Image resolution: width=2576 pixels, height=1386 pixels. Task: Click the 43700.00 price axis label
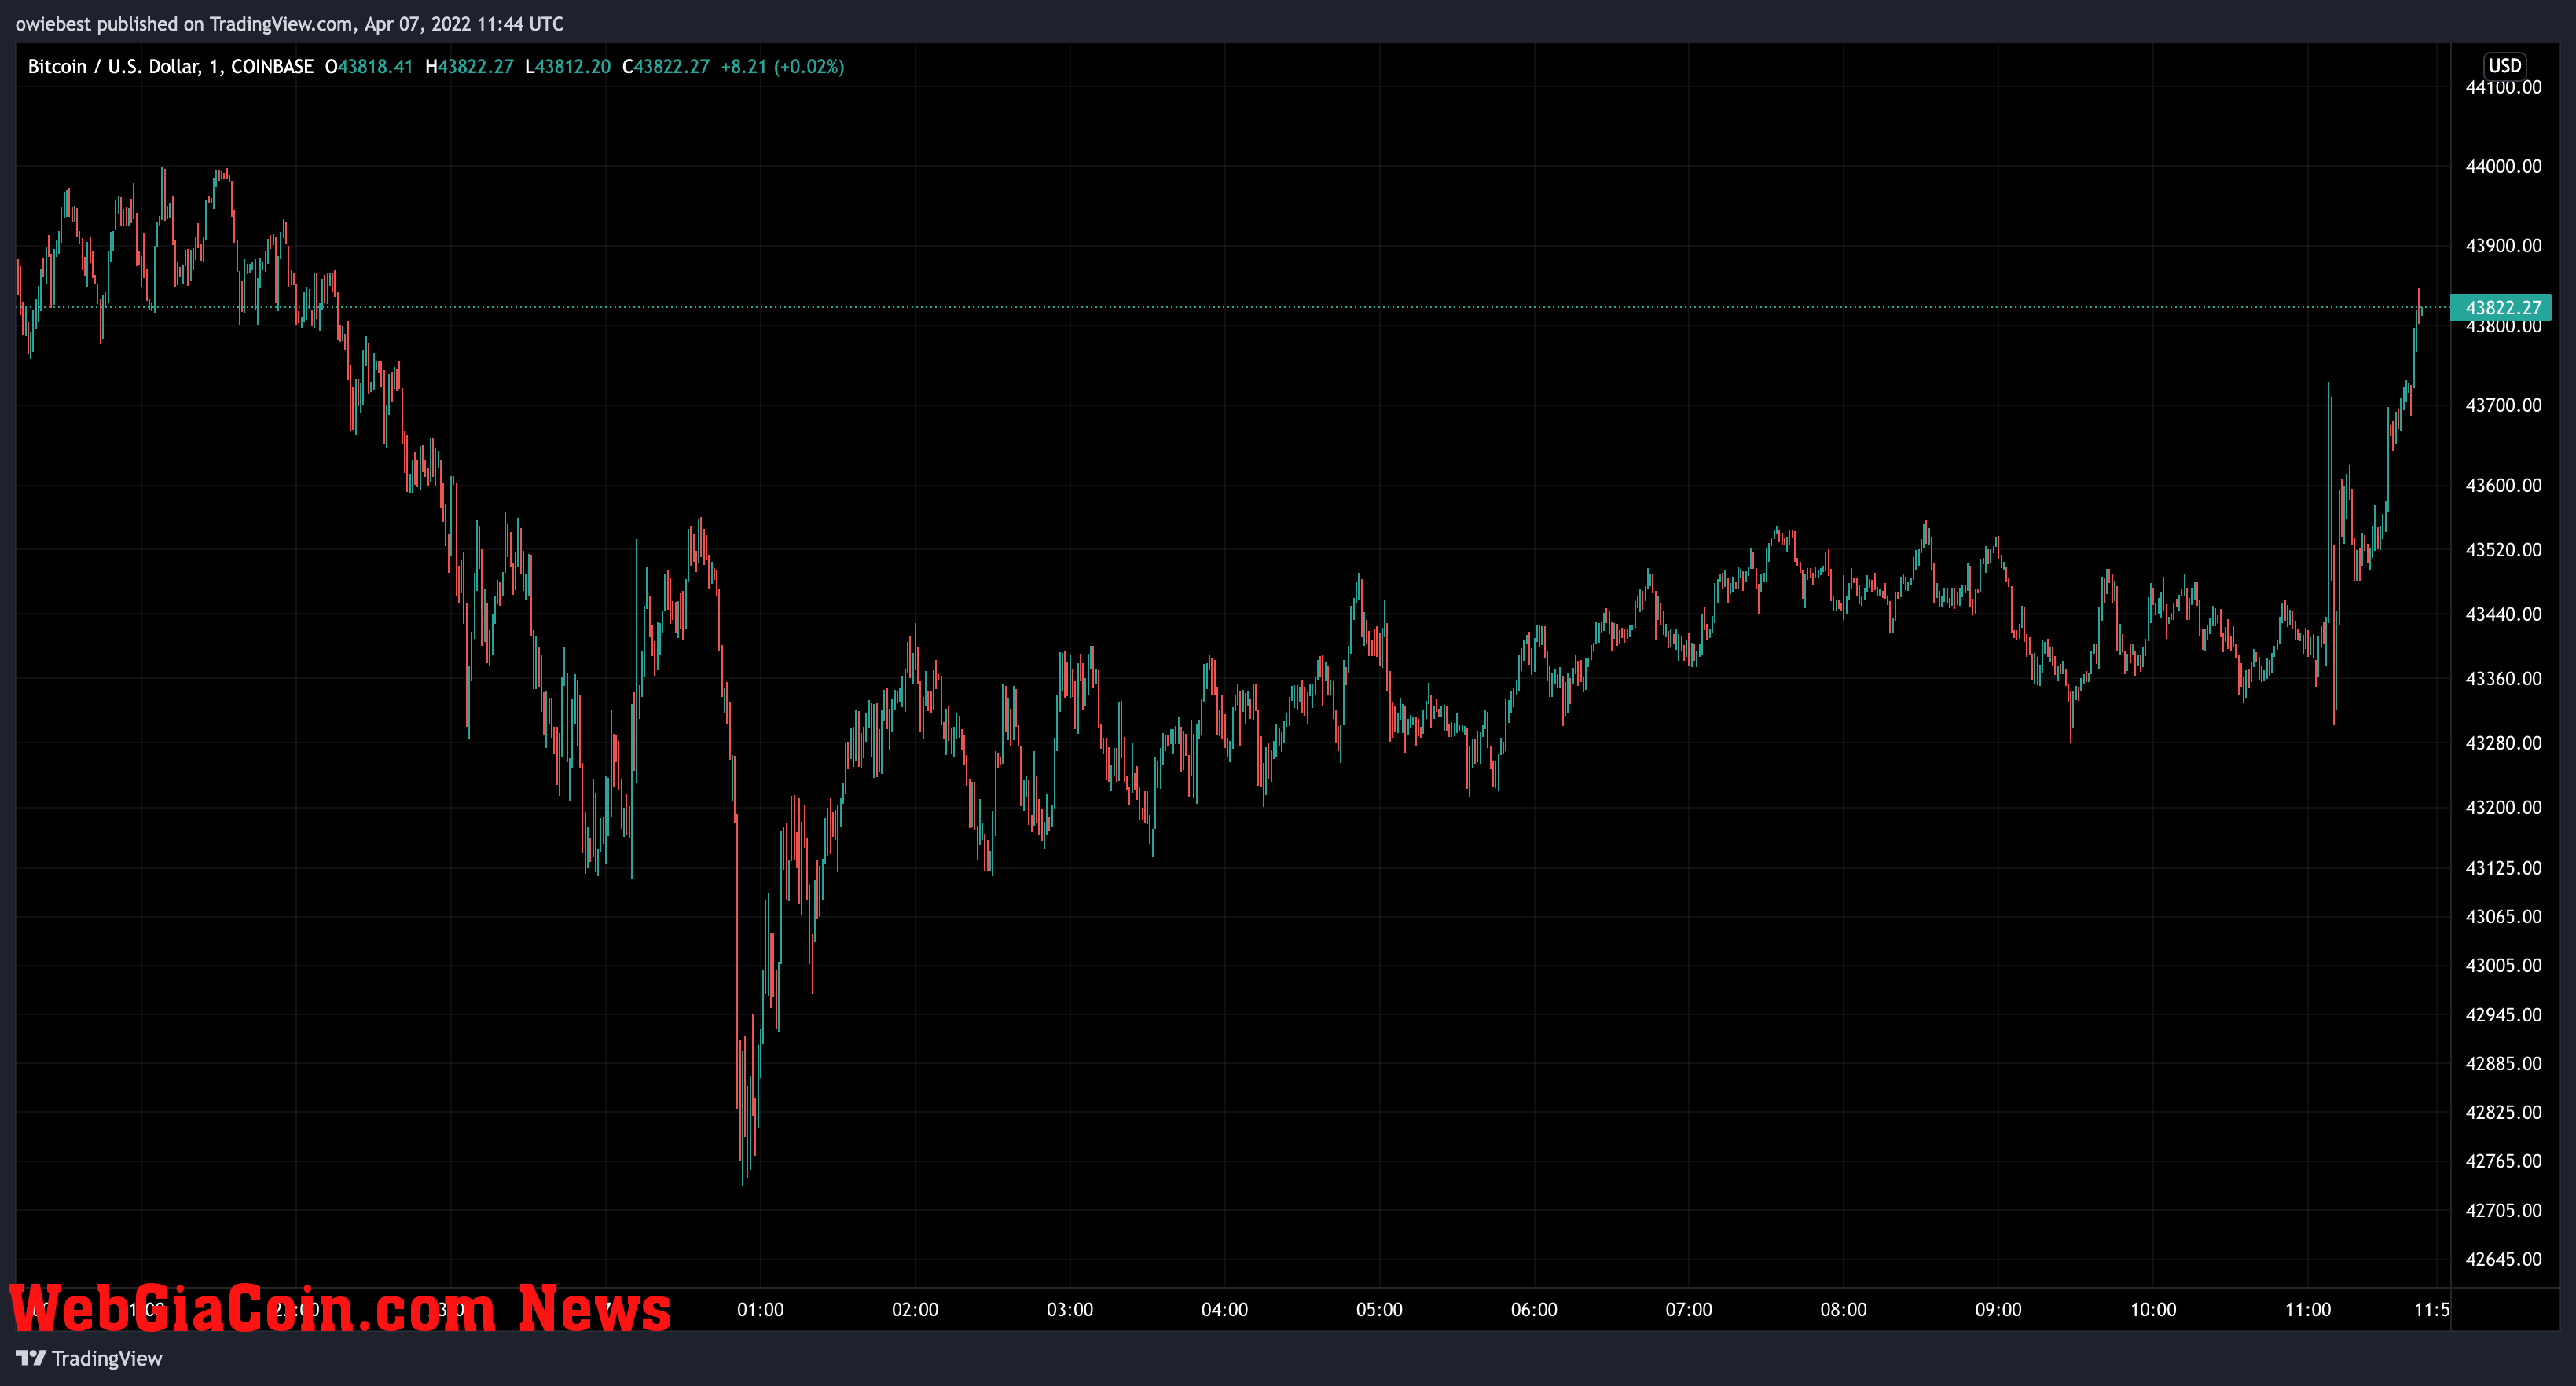(x=2503, y=405)
